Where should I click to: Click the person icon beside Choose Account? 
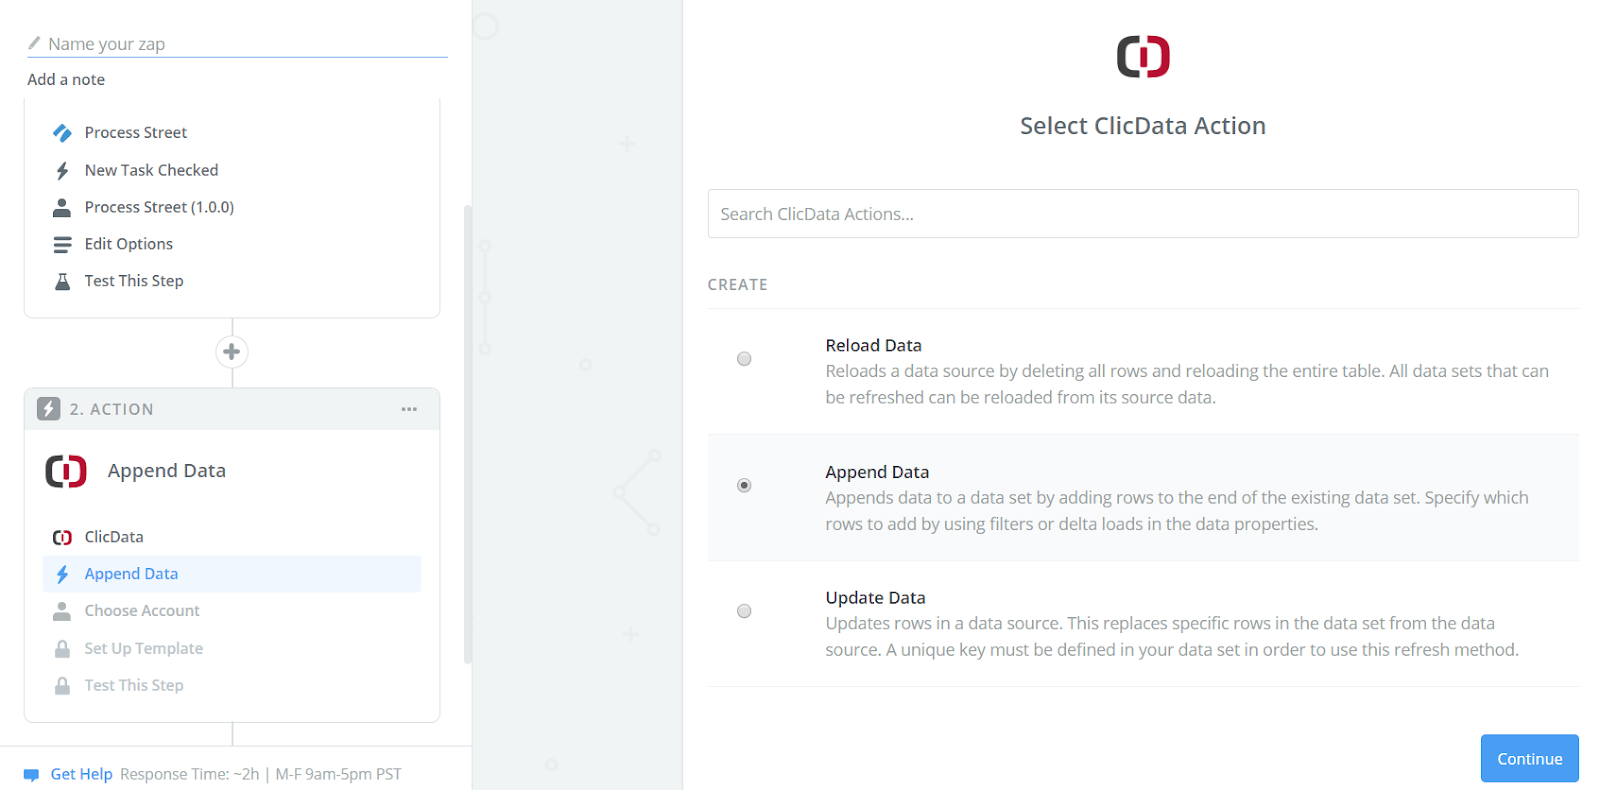(x=62, y=611)
